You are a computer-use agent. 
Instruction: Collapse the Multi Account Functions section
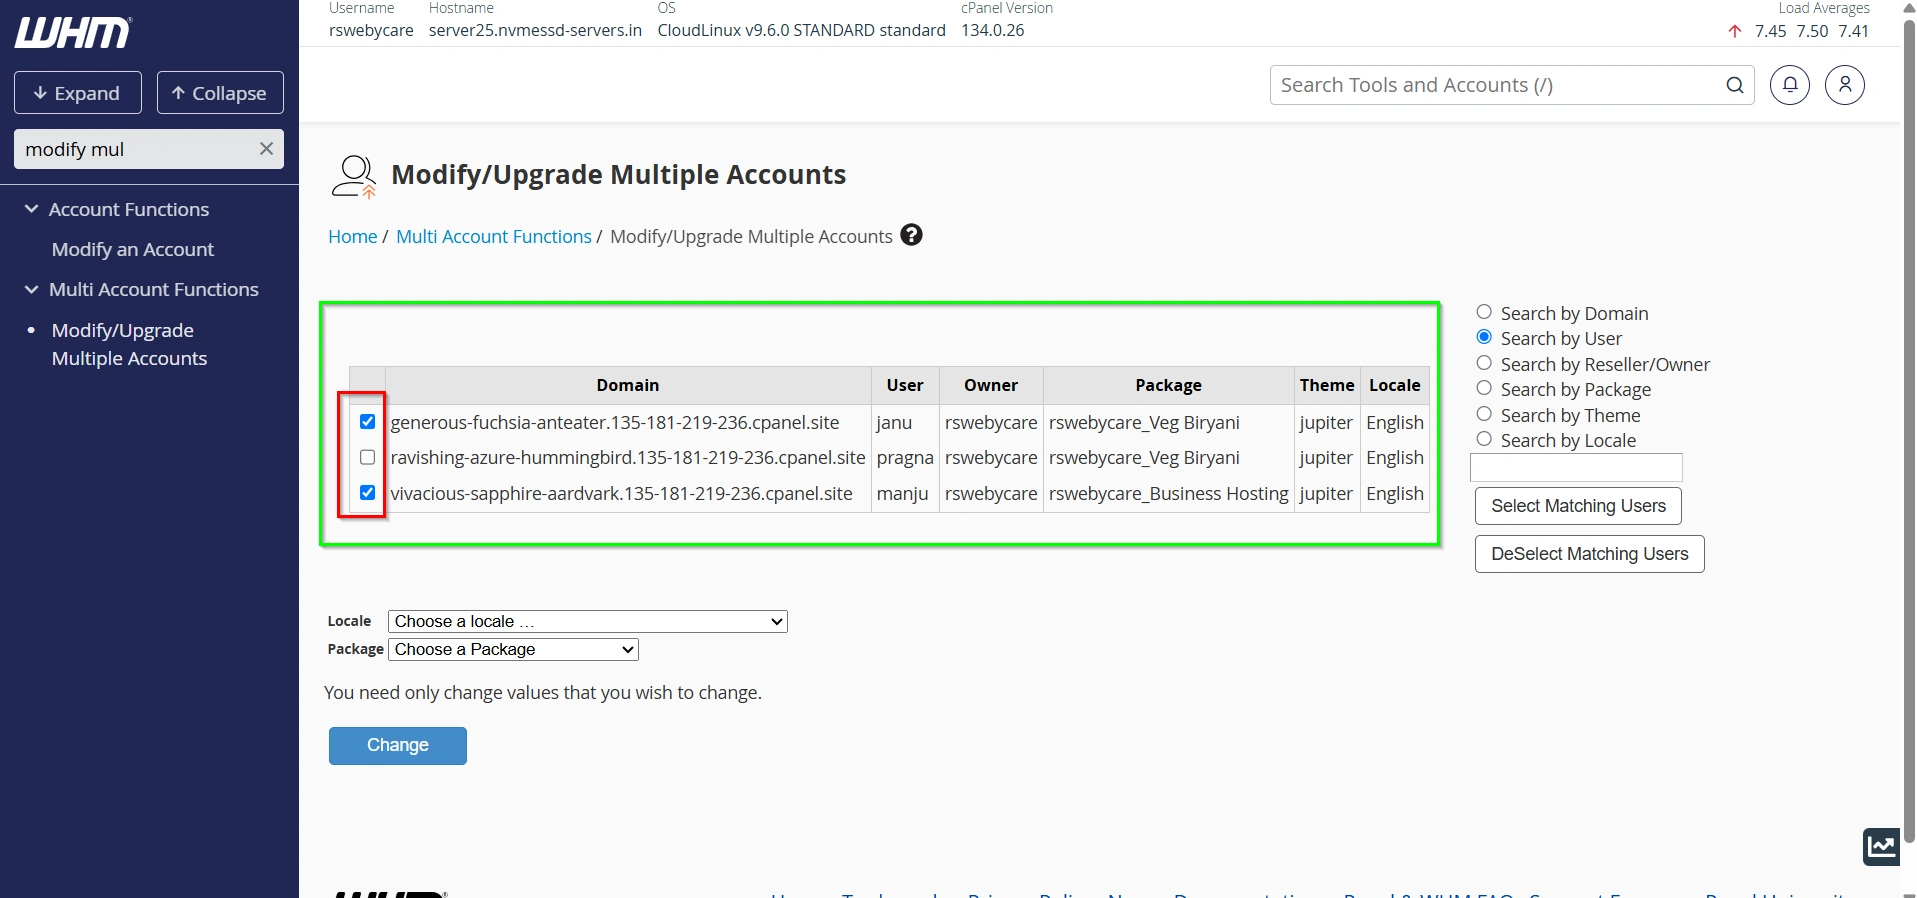141,289
